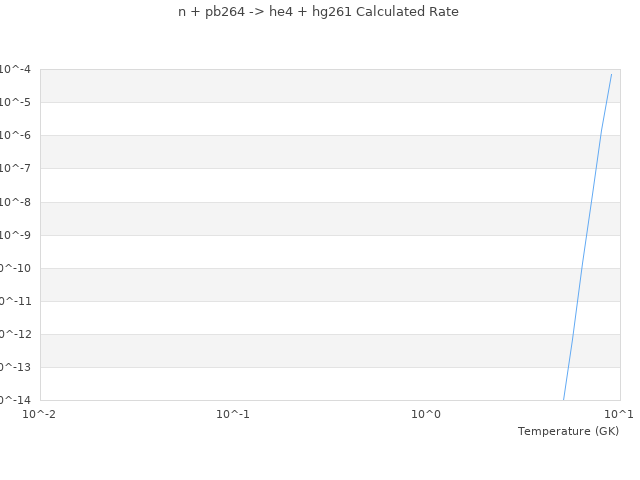The width and height of the screenshot is (640, 480).
Task: Click the blue rate curve line
Action: [587, 235]
